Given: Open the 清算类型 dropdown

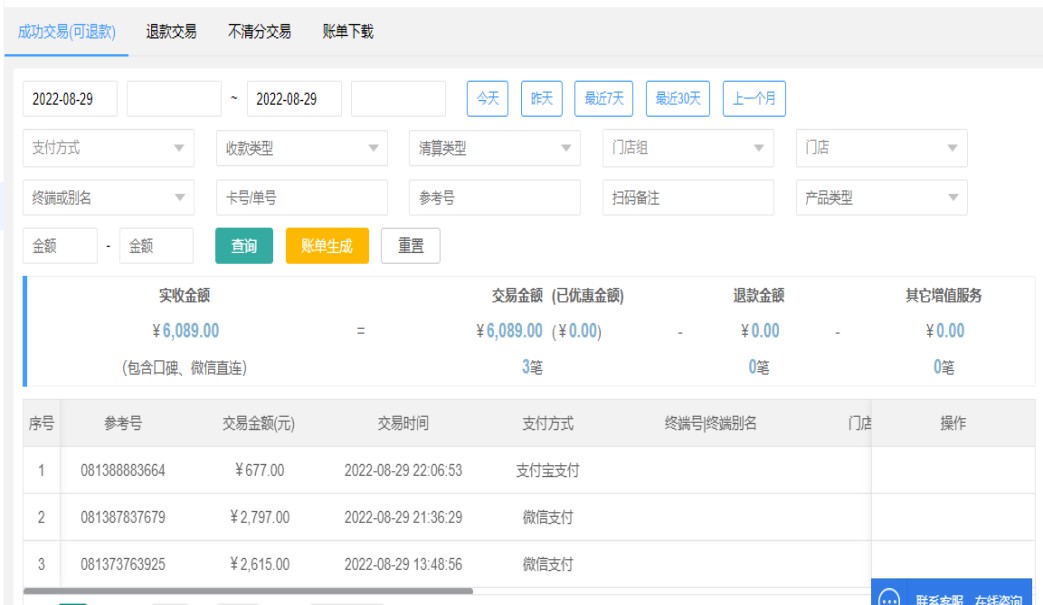Looking at the screenshot, I should click(494, 148).
